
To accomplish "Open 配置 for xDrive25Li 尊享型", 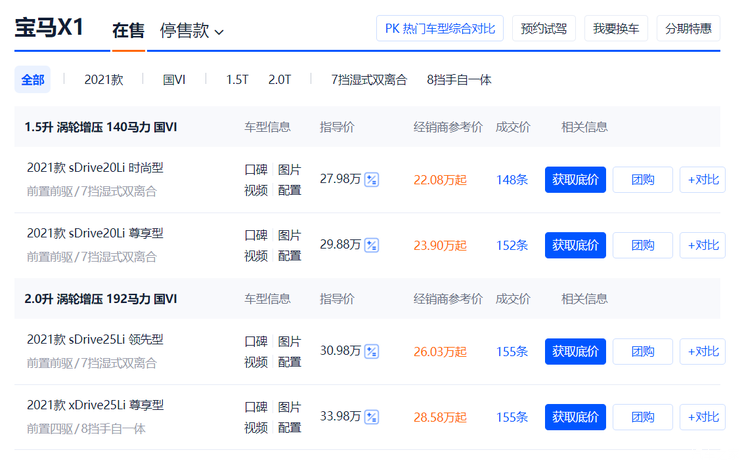I will (x=289, y=428).
